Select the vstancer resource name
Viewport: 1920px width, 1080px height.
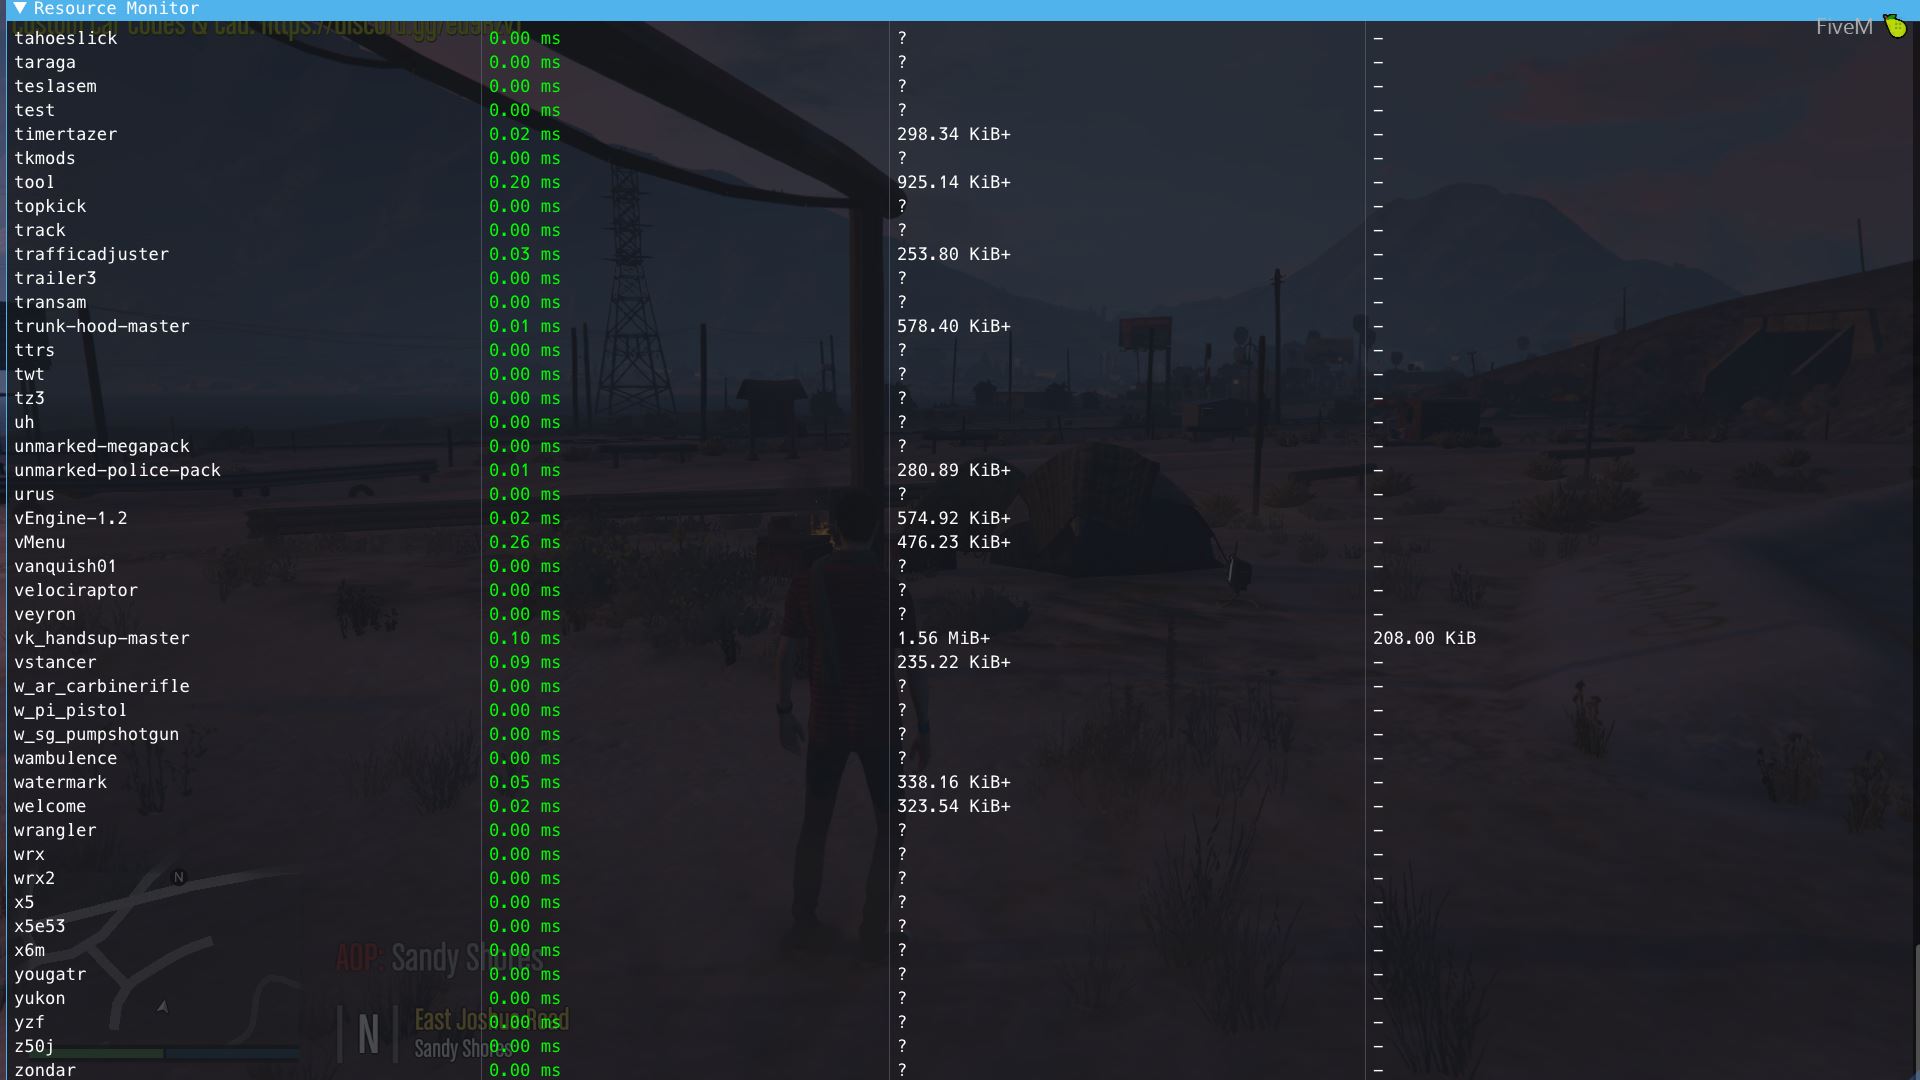(55, 662)
